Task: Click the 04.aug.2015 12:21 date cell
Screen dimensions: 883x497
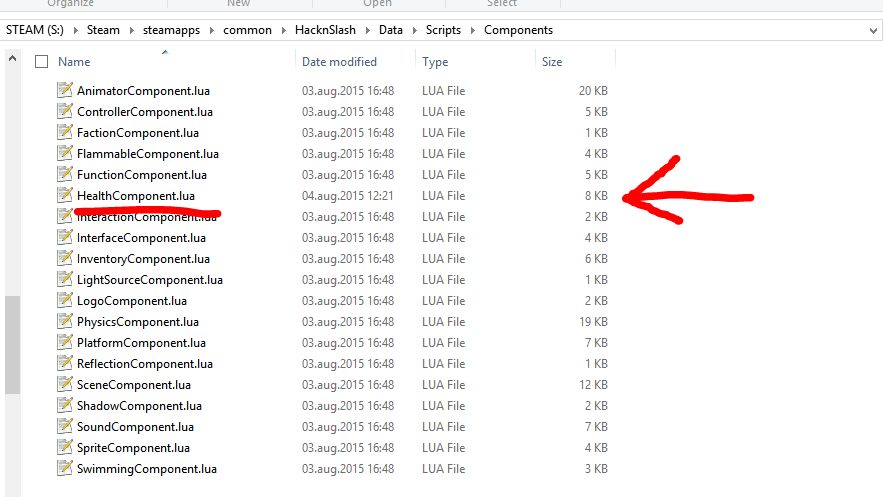Action: tap(347, 196)
